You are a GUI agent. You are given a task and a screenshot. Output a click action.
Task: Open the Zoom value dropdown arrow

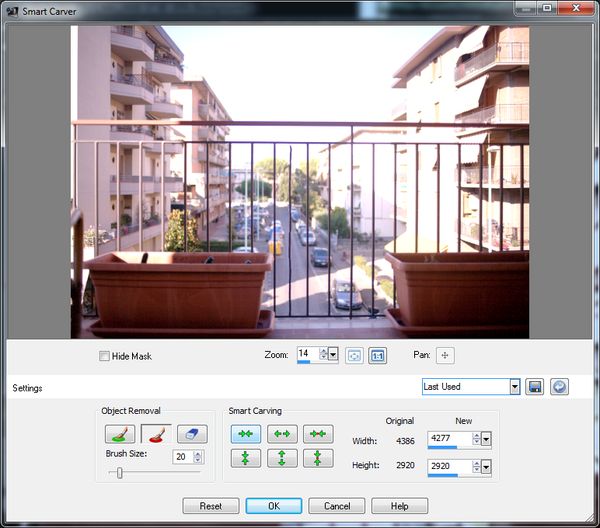click(x=333, y=355)
